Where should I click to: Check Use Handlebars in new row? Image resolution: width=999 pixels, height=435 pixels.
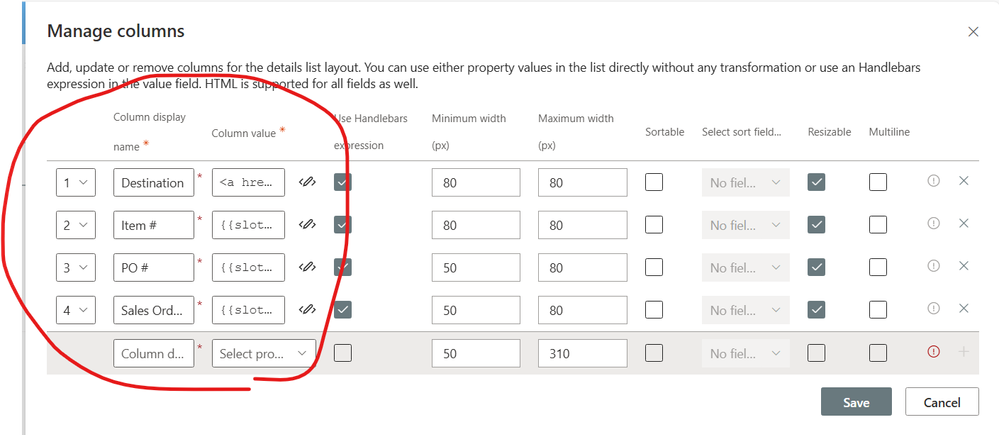point(343,353)
